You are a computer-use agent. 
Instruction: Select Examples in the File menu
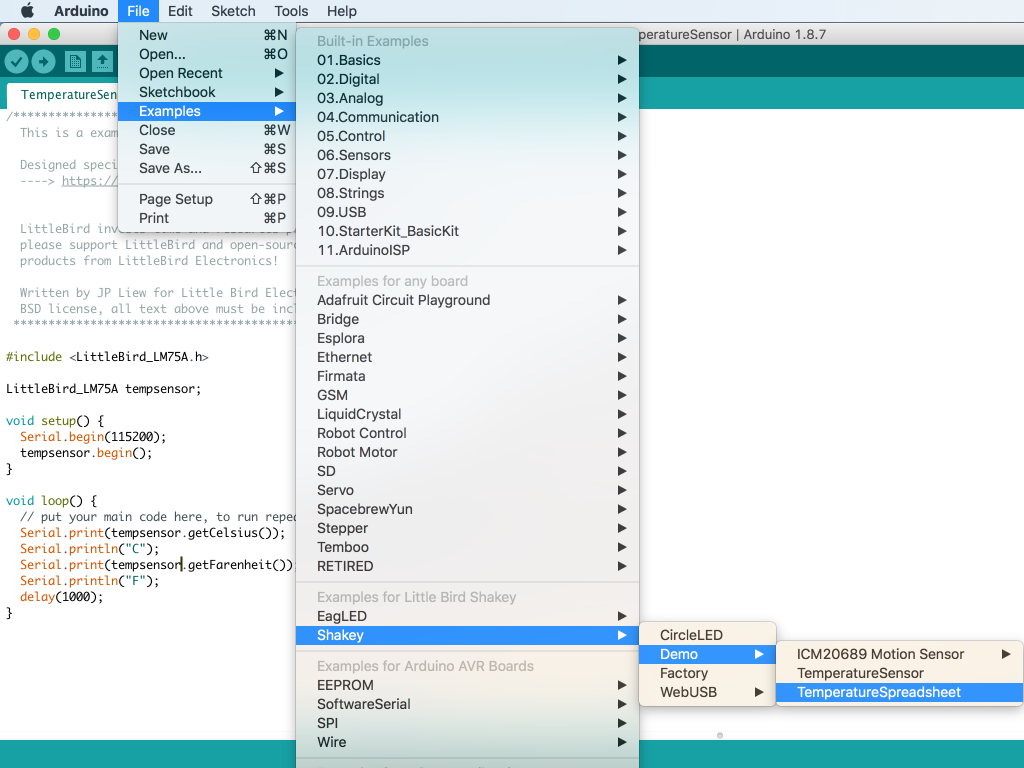click(207, 111)
